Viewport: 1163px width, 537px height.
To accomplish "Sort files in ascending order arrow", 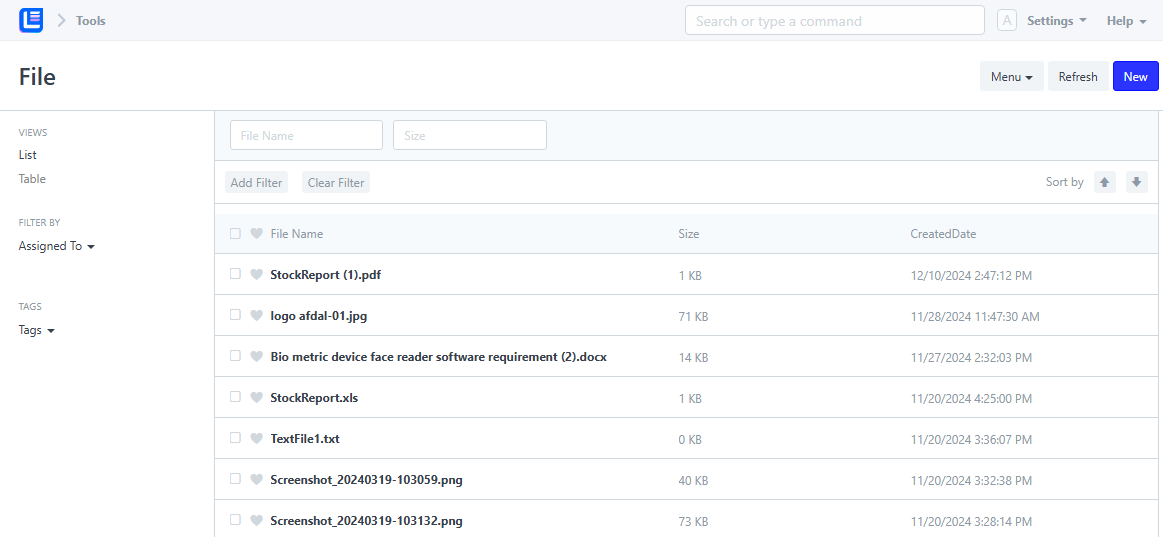I will [1104, 182].
